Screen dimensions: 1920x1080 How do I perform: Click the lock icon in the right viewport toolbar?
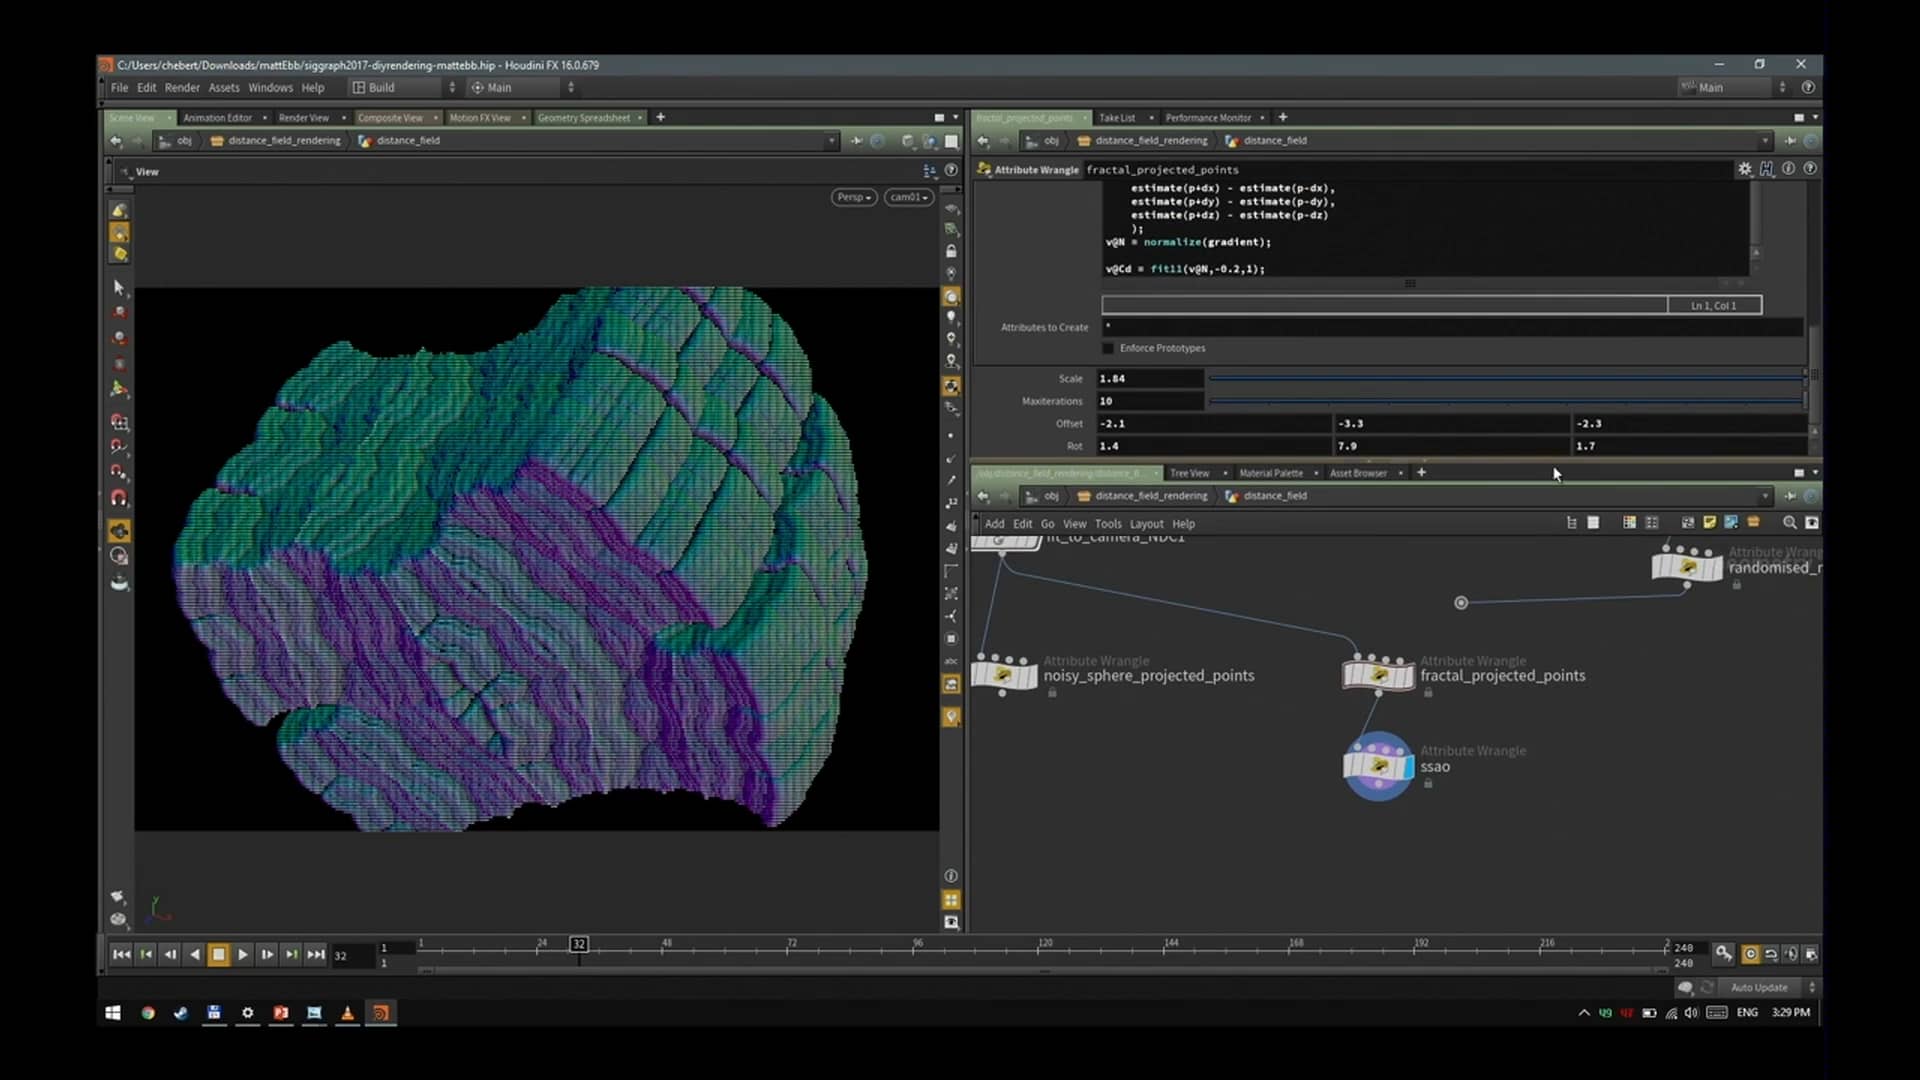click(952, 251)
